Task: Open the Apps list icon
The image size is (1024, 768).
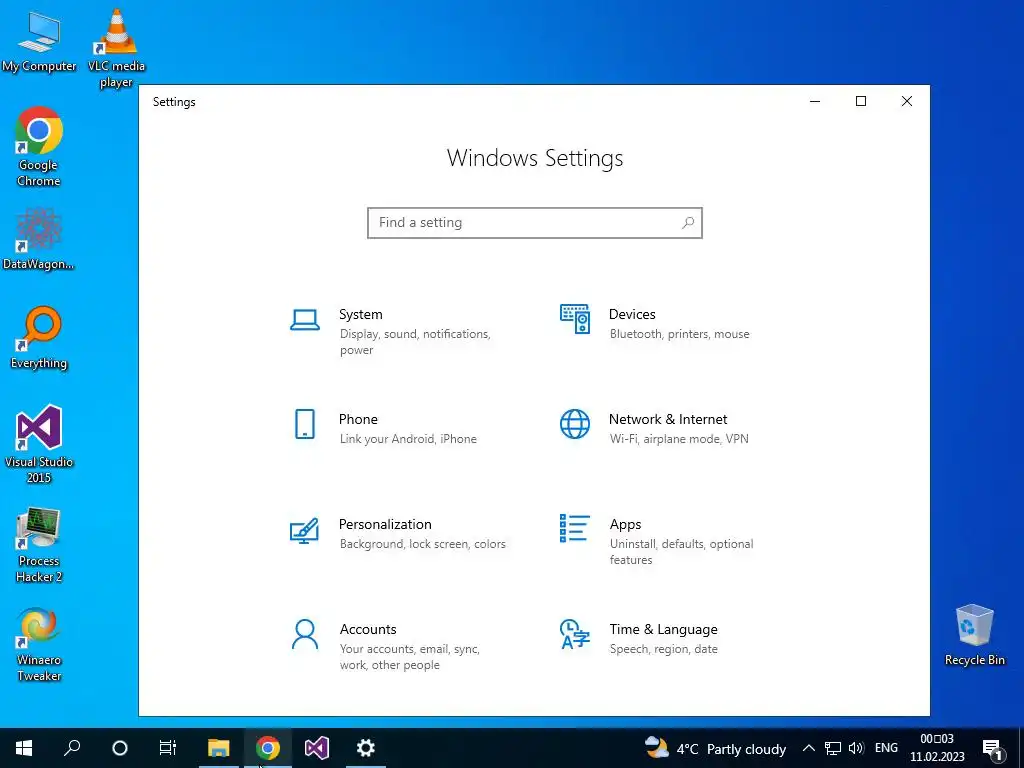Action: pyautogui.click(x=575, y=528)
